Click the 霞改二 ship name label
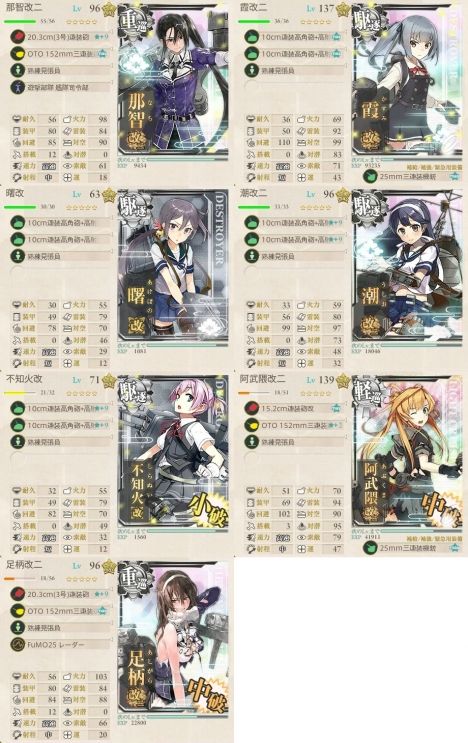The height and width of the screenshot is (743, 468). click(253, 8)
